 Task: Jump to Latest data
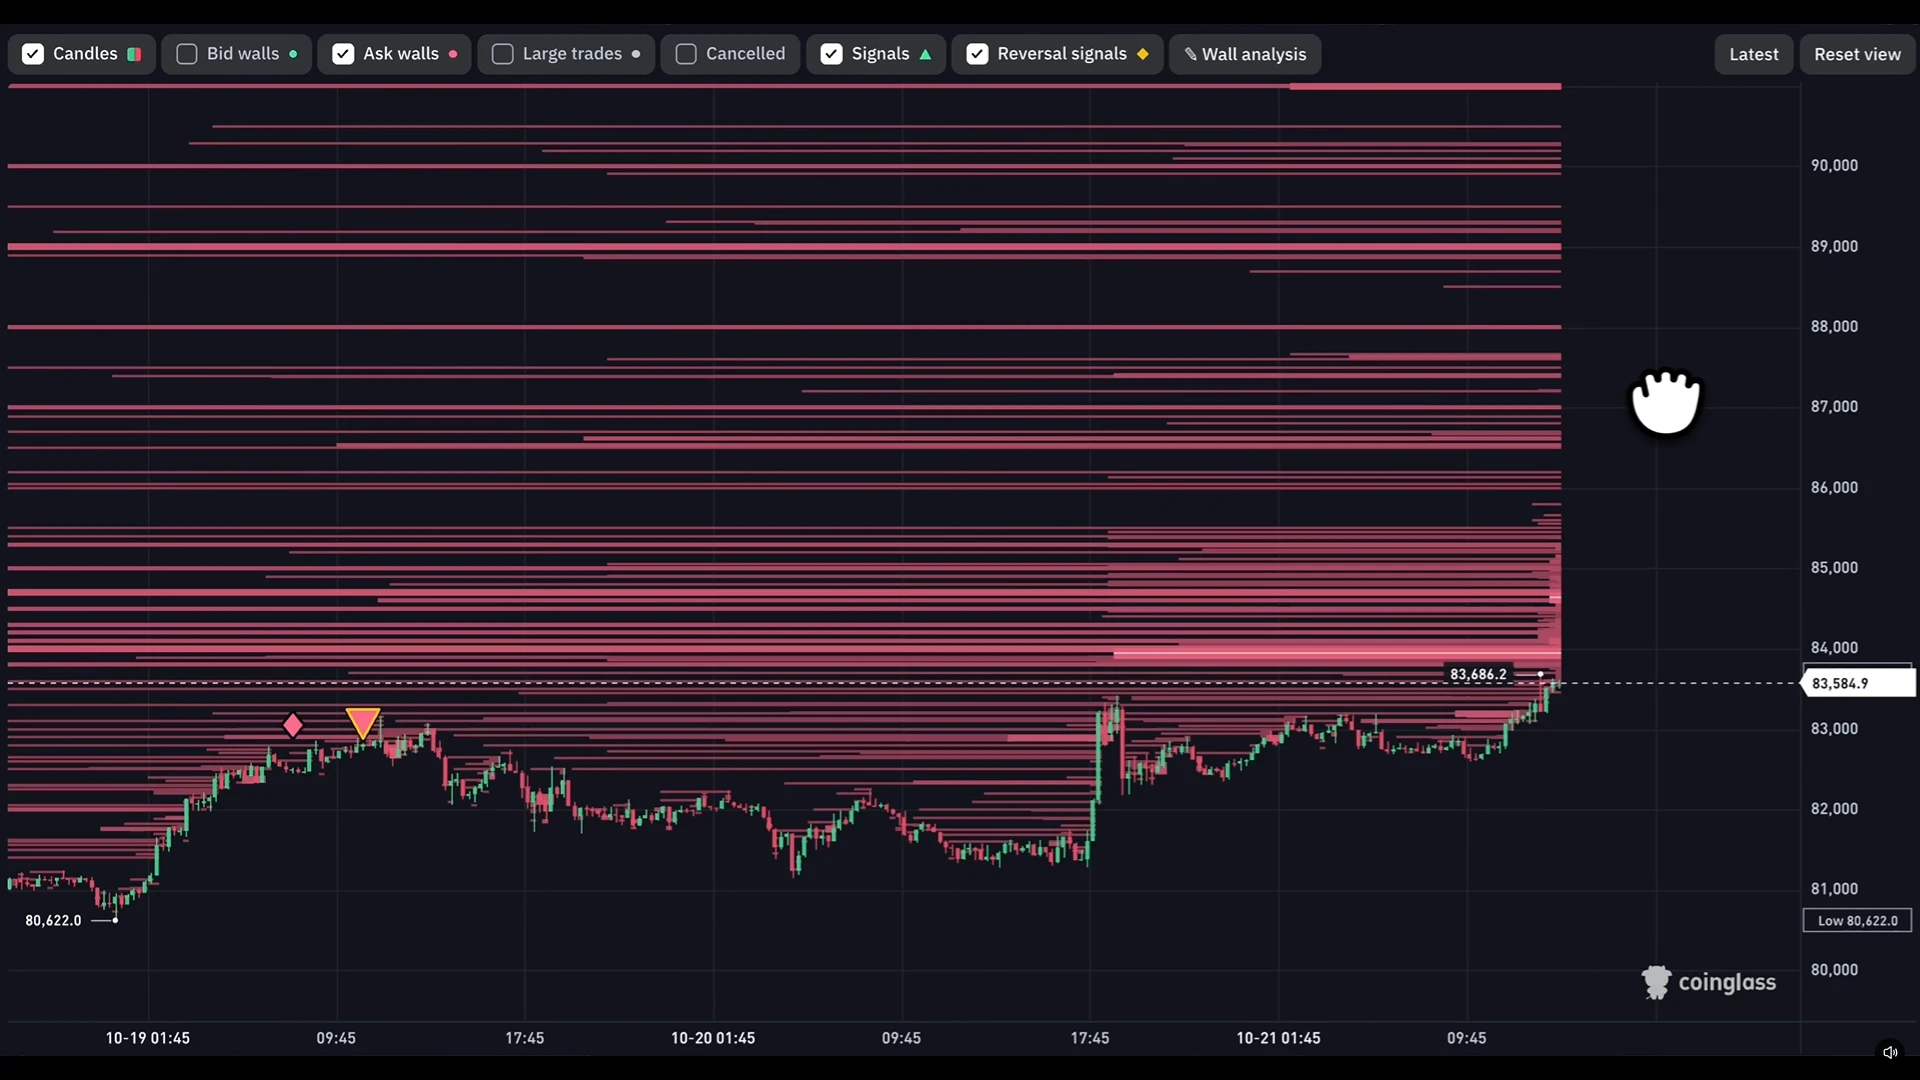tap(1754, 54)
